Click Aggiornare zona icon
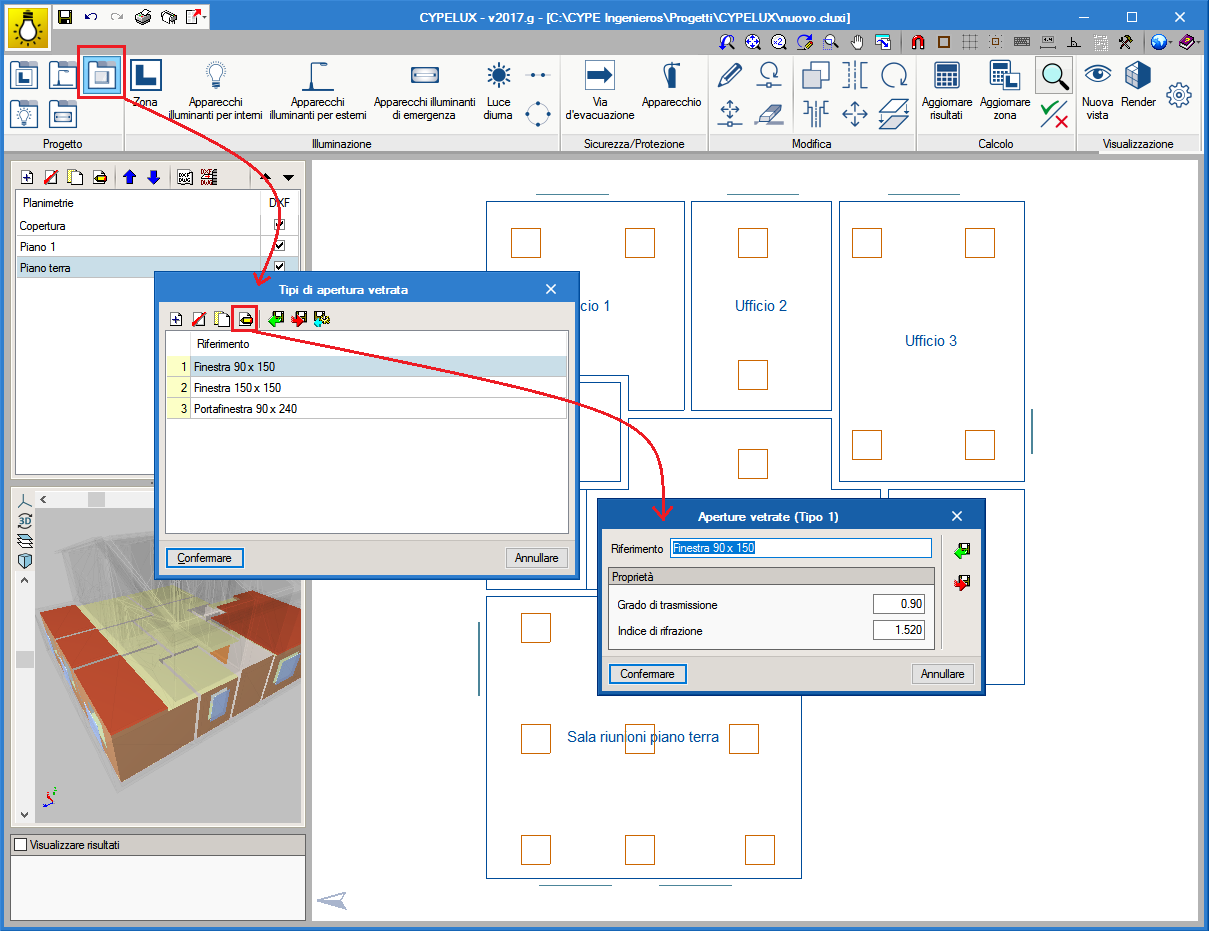 pos(1005,90)
